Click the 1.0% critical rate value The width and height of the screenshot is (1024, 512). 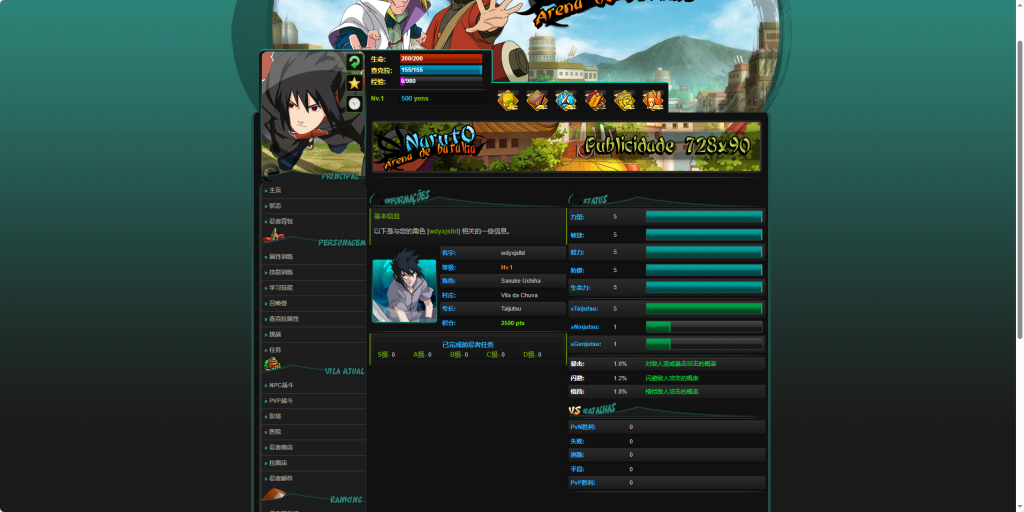pyautogui.click(x=620, y=364)
